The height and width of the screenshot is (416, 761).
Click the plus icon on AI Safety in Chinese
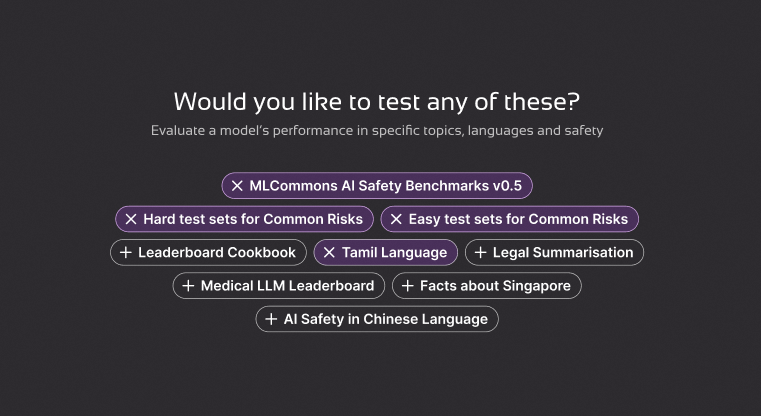(x=271, y=320)
